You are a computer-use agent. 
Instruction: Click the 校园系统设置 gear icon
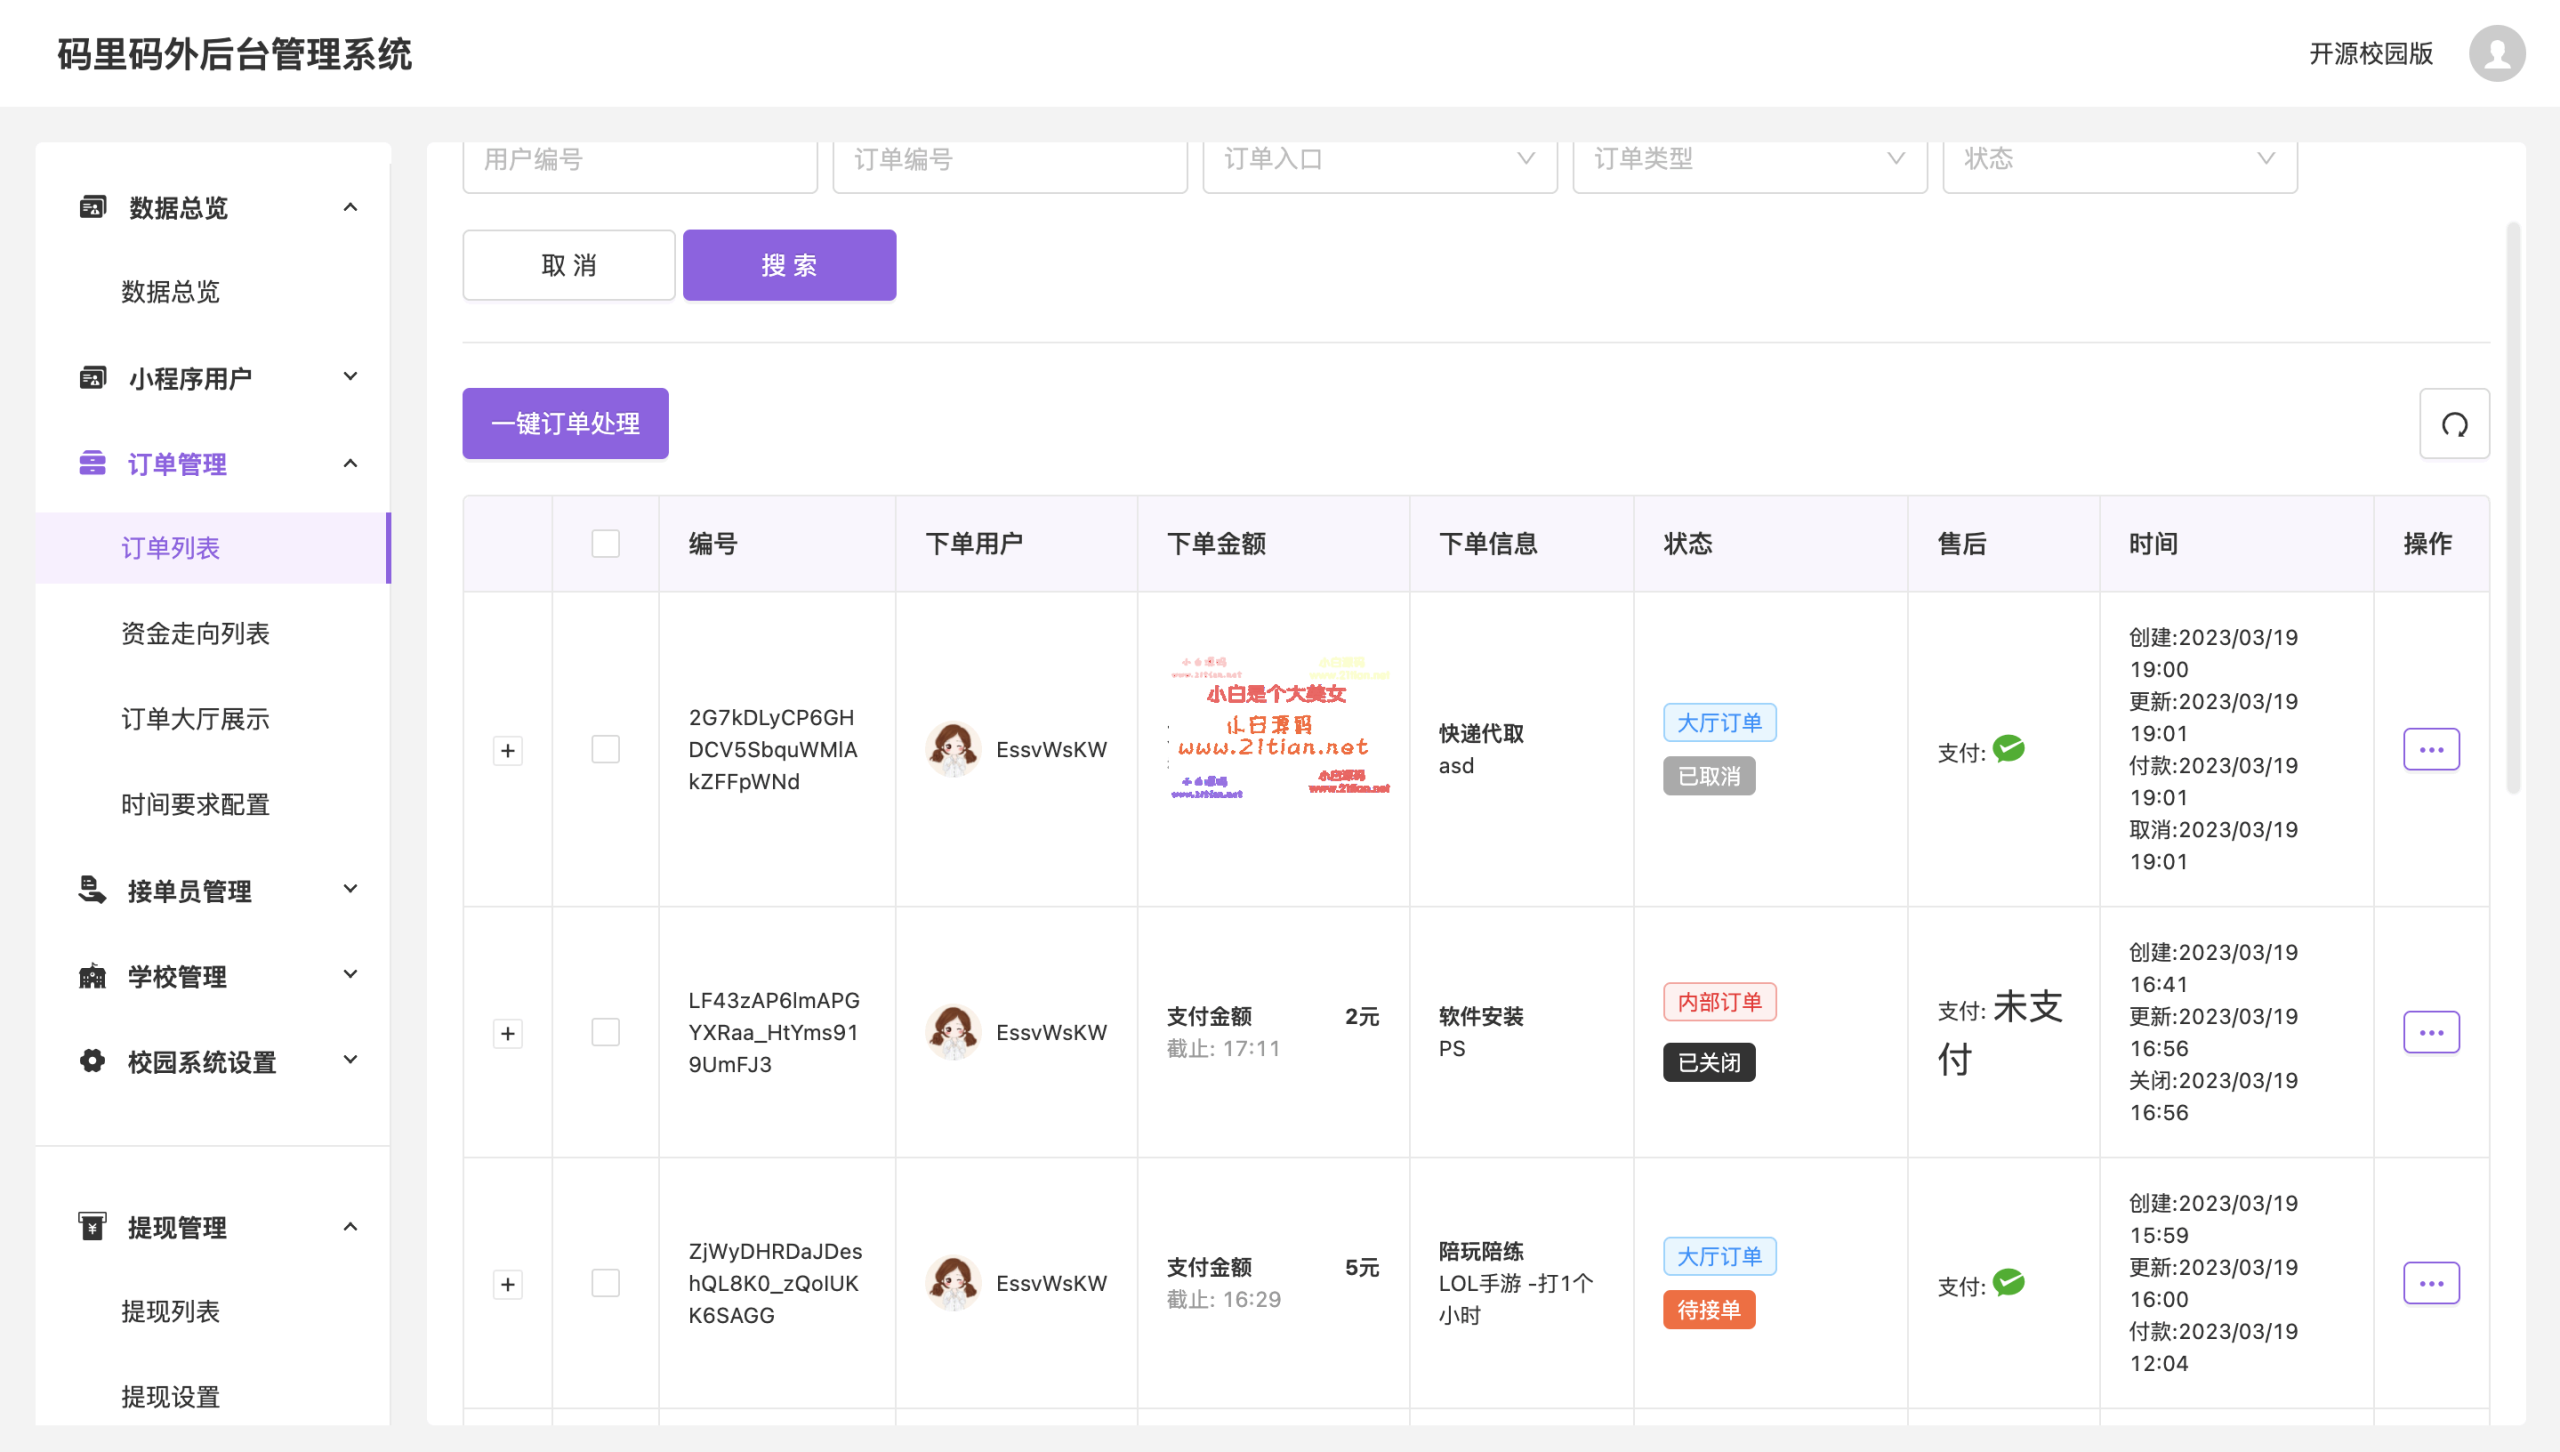(x=91, y=1061)
